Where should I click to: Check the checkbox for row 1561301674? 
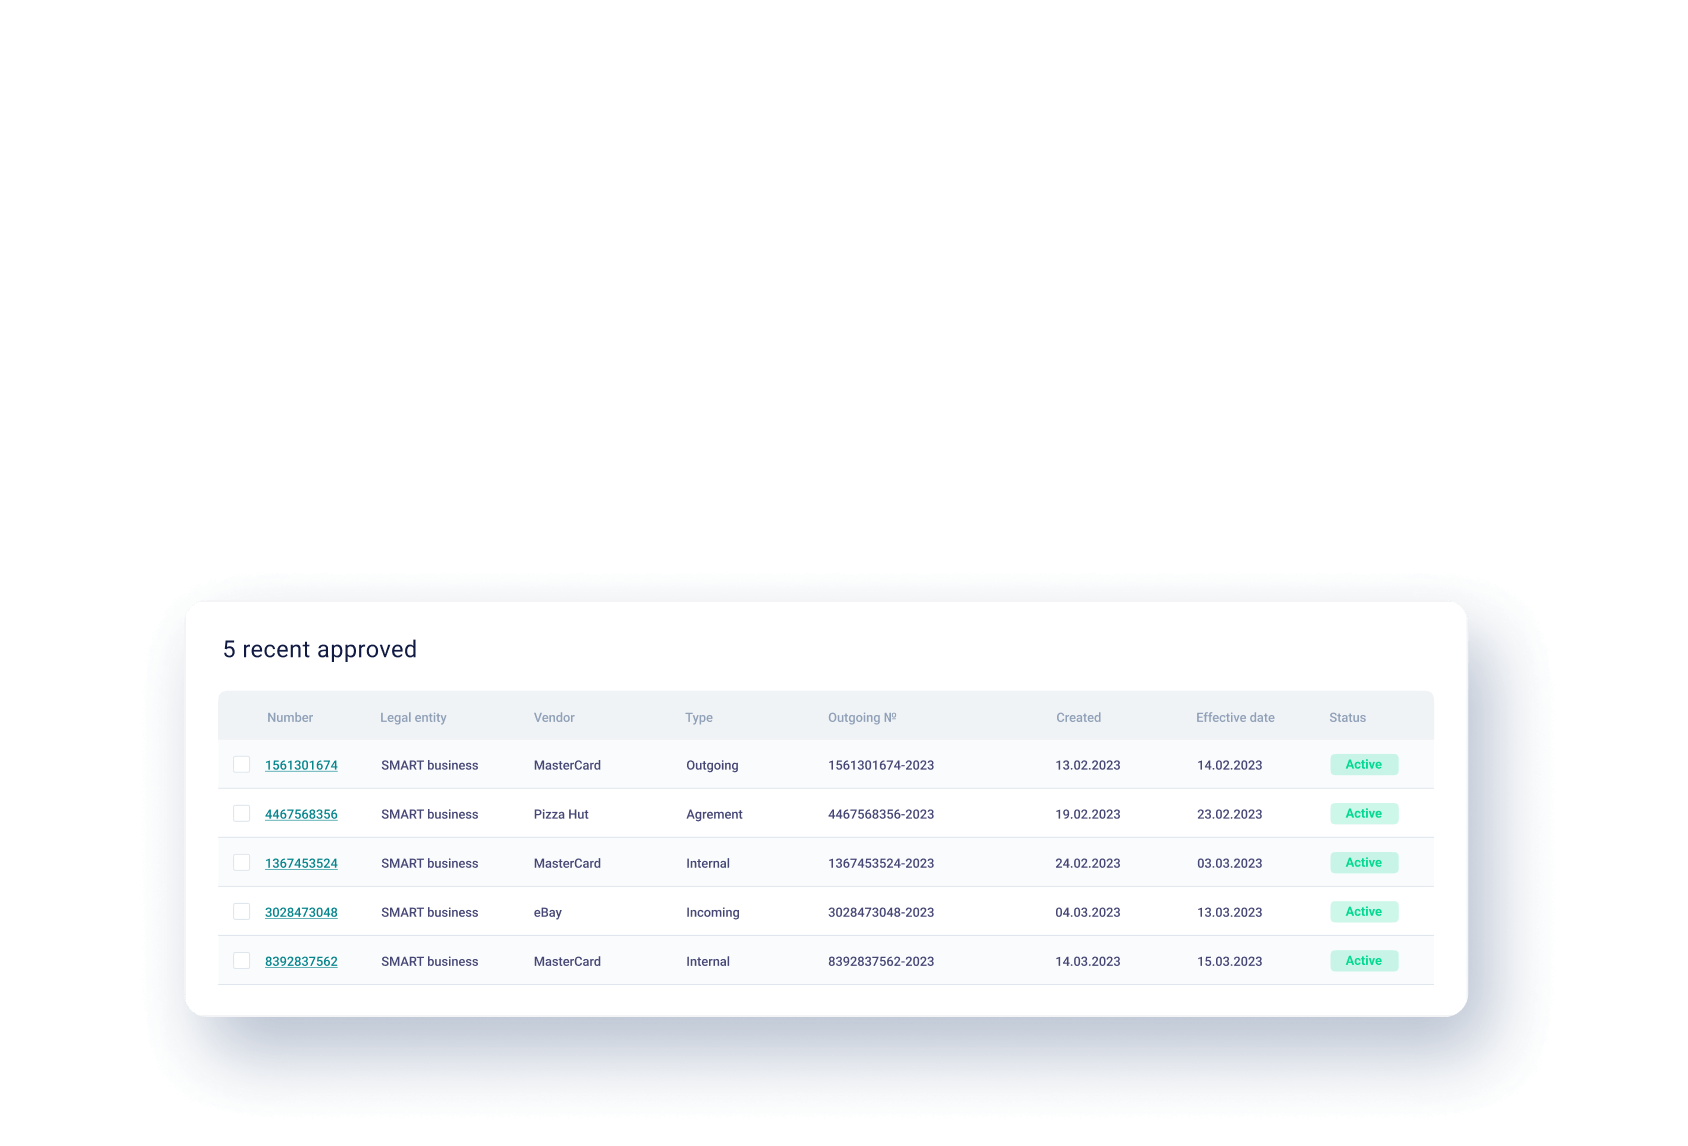point(241,764)
